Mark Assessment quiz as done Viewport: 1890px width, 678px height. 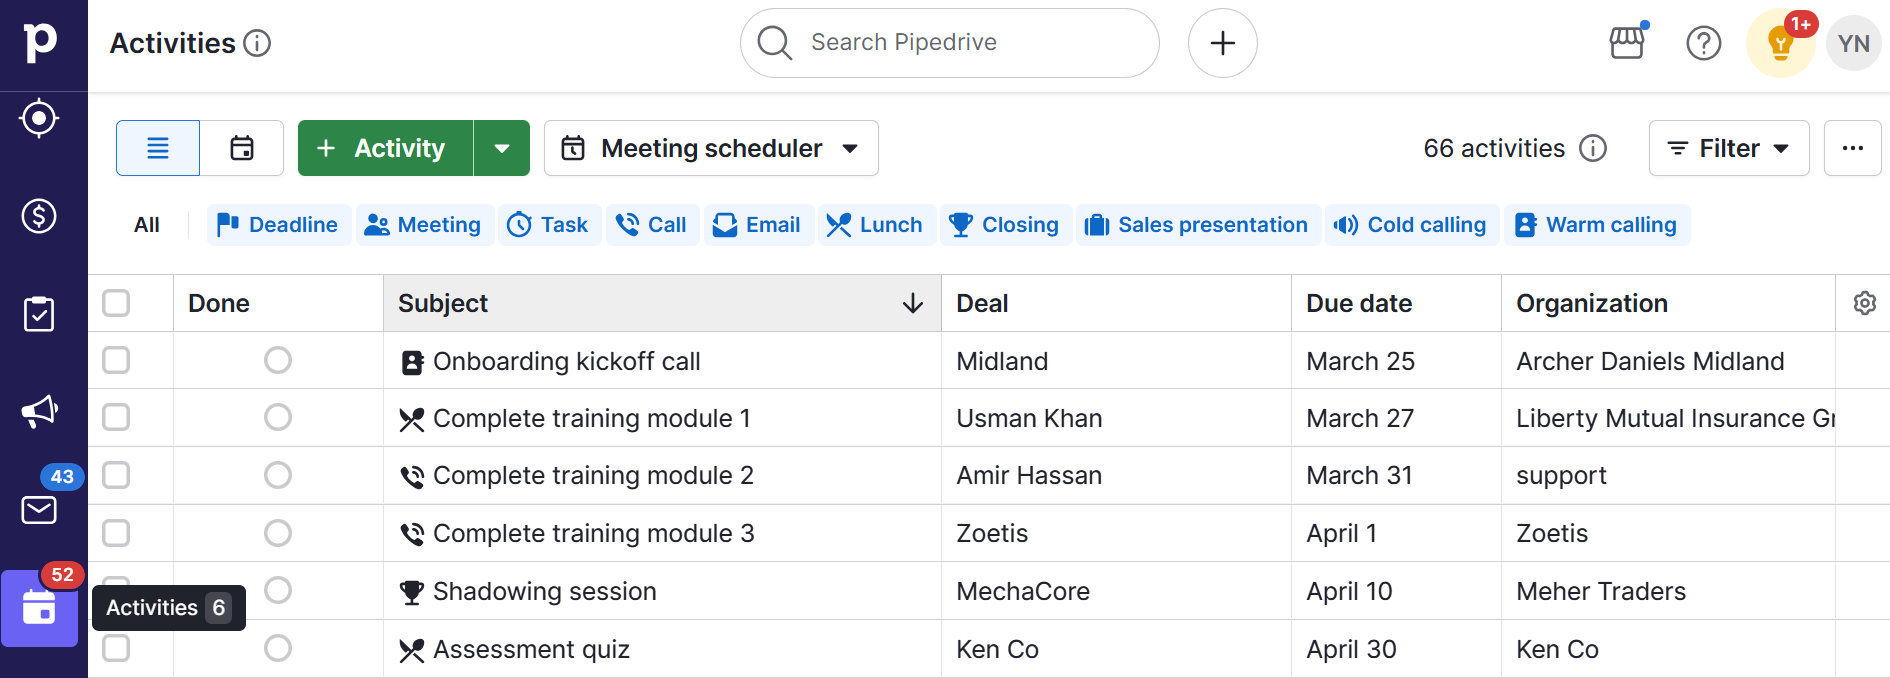278,648
